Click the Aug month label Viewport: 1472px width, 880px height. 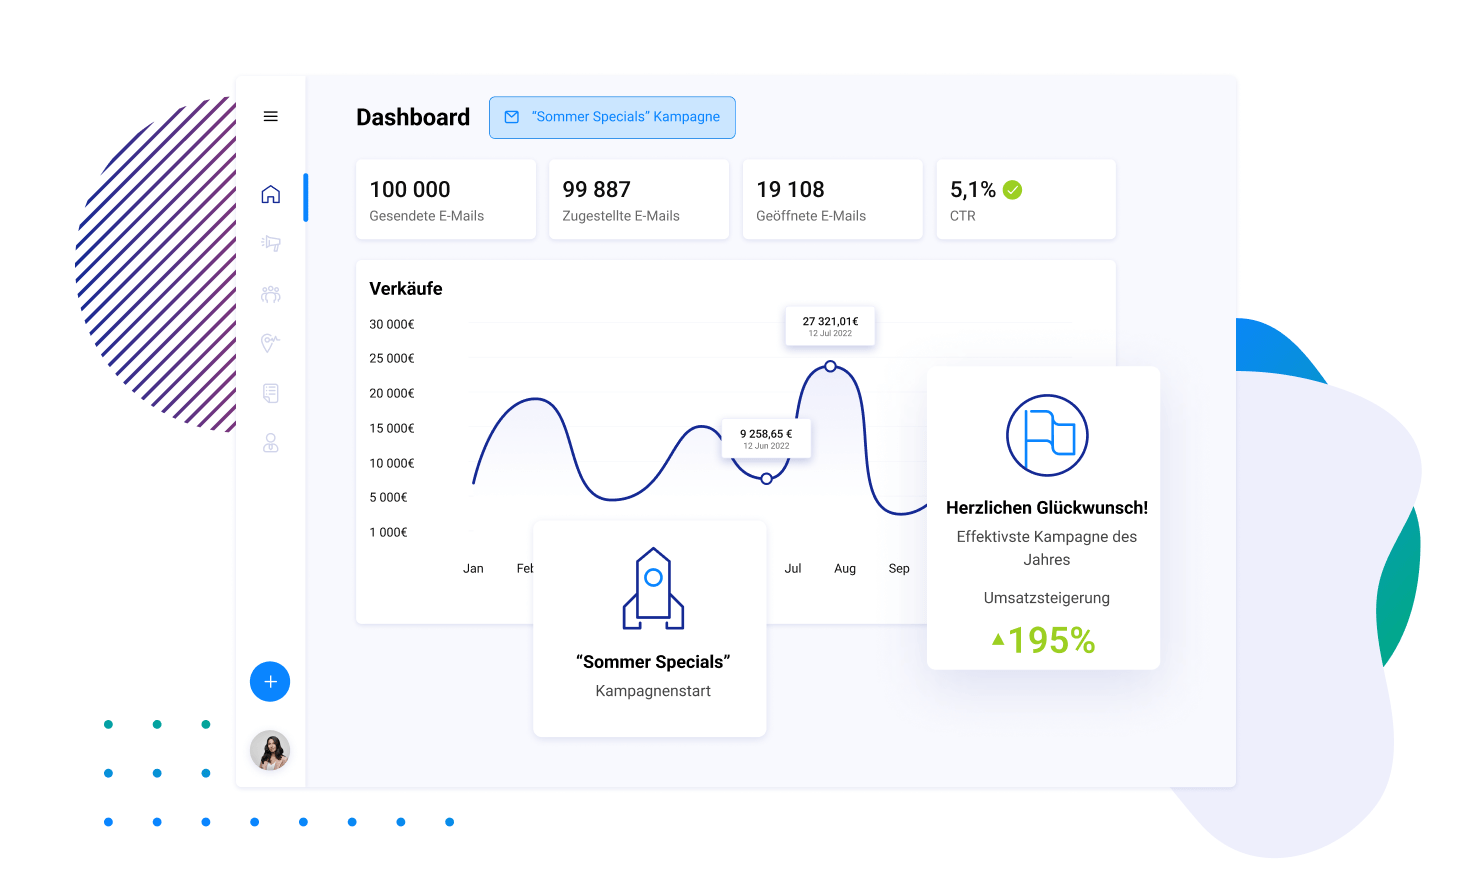845,568
